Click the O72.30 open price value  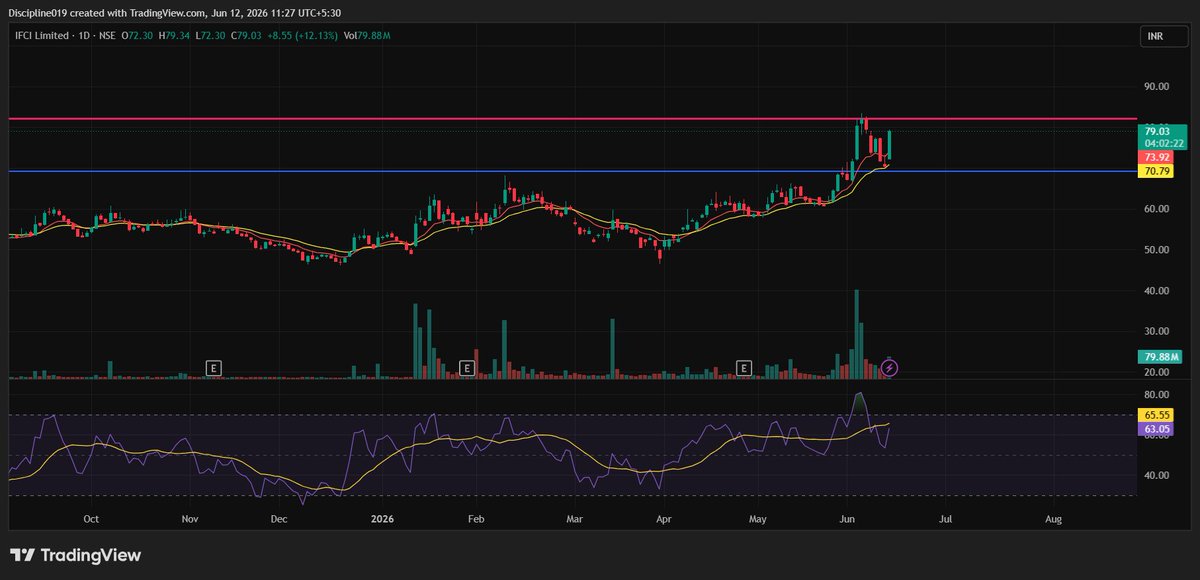tap(136, 35)
